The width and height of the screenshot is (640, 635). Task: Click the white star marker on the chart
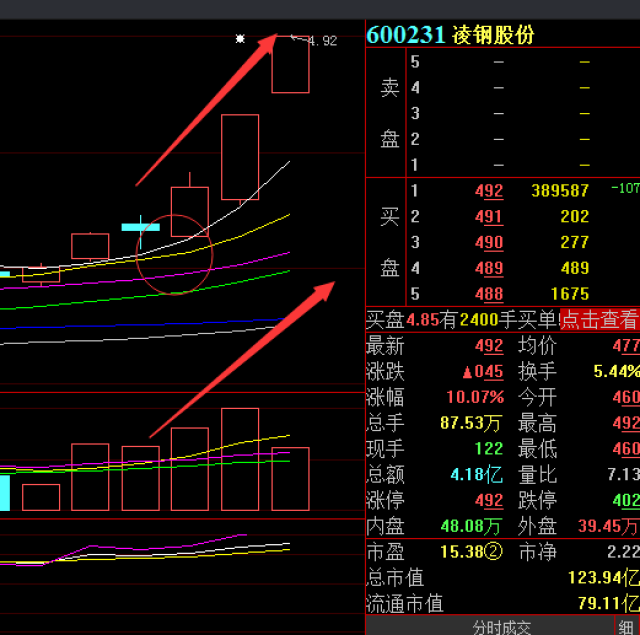coord(240,39)
